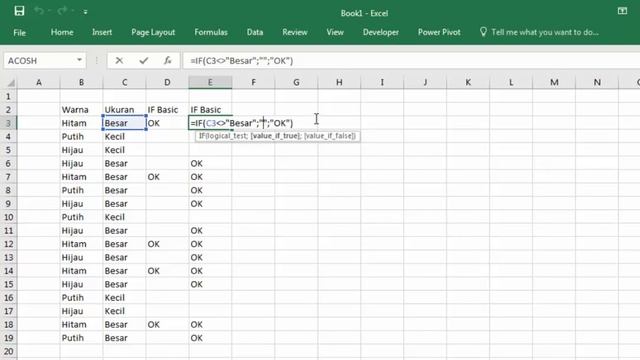Open the Formulas tab
The height and width of the screenshot is (360, 640).
tap(211, 32)
